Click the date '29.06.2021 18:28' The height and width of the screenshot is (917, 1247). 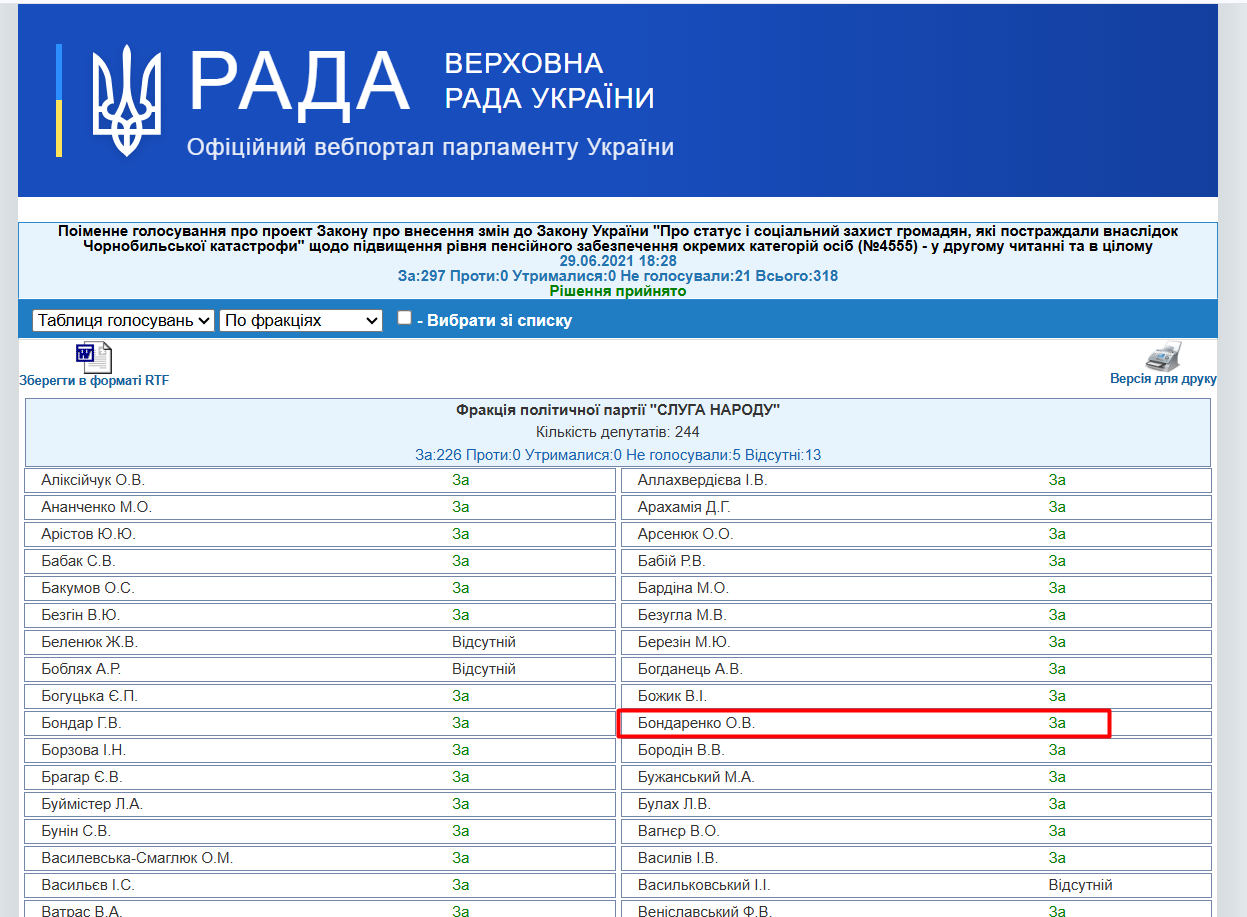618,261
